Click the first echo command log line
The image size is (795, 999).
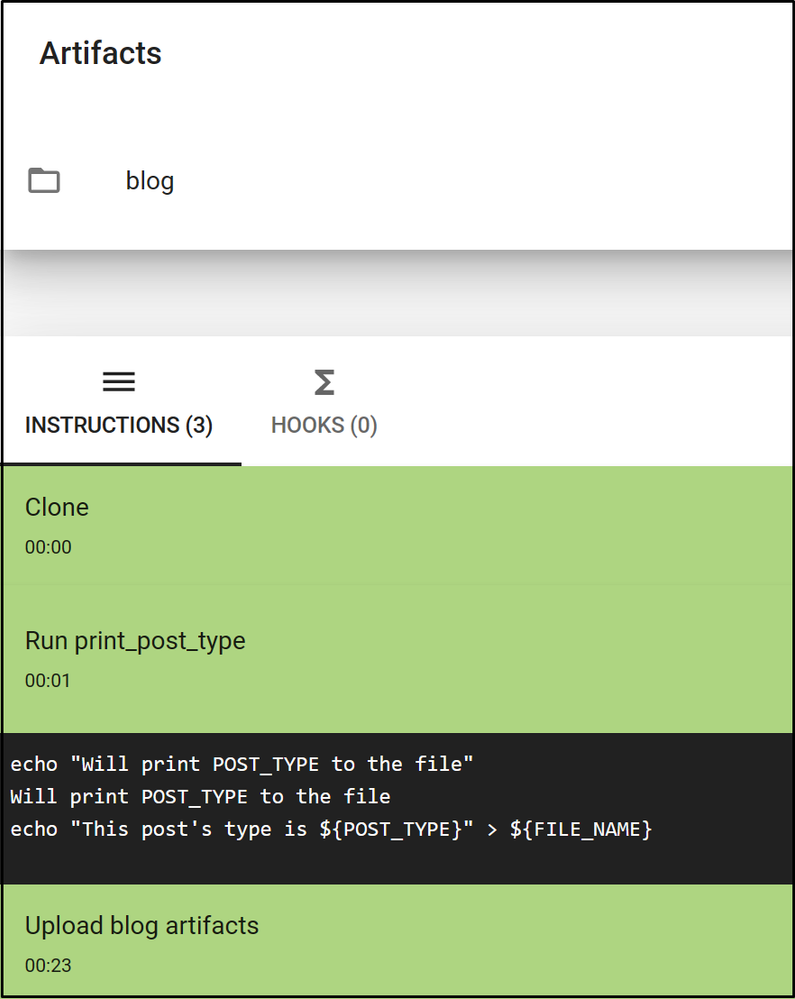tap(242, 764)
